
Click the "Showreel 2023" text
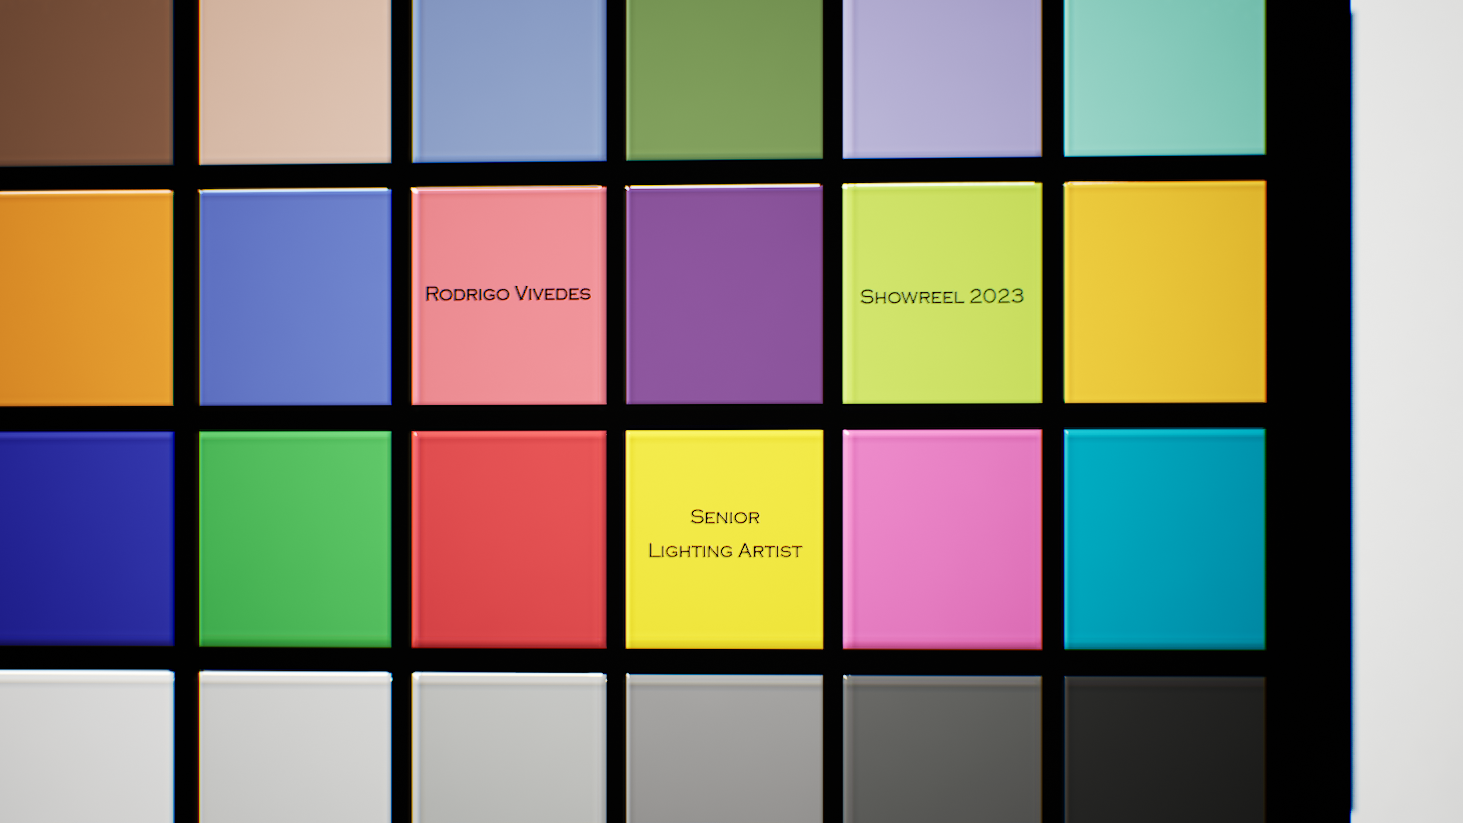tap(942, 297)
